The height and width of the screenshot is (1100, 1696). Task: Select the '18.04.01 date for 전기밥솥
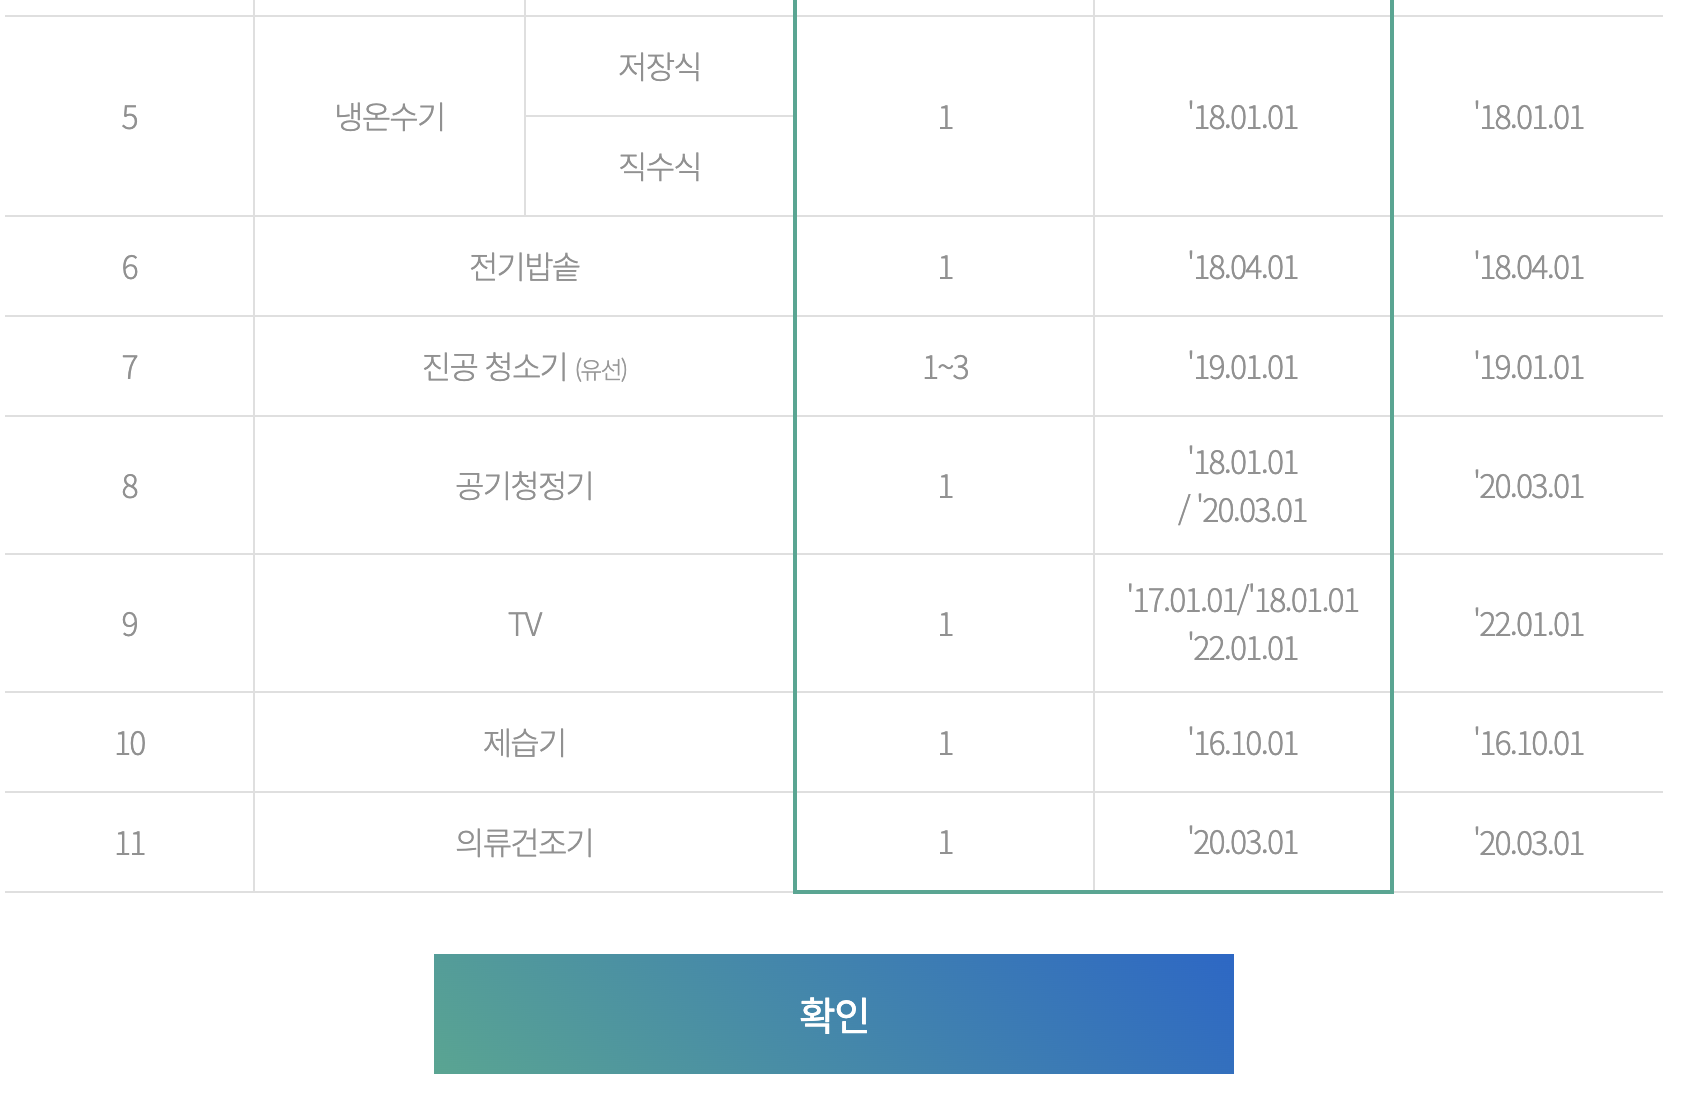tap(1242, 266)
